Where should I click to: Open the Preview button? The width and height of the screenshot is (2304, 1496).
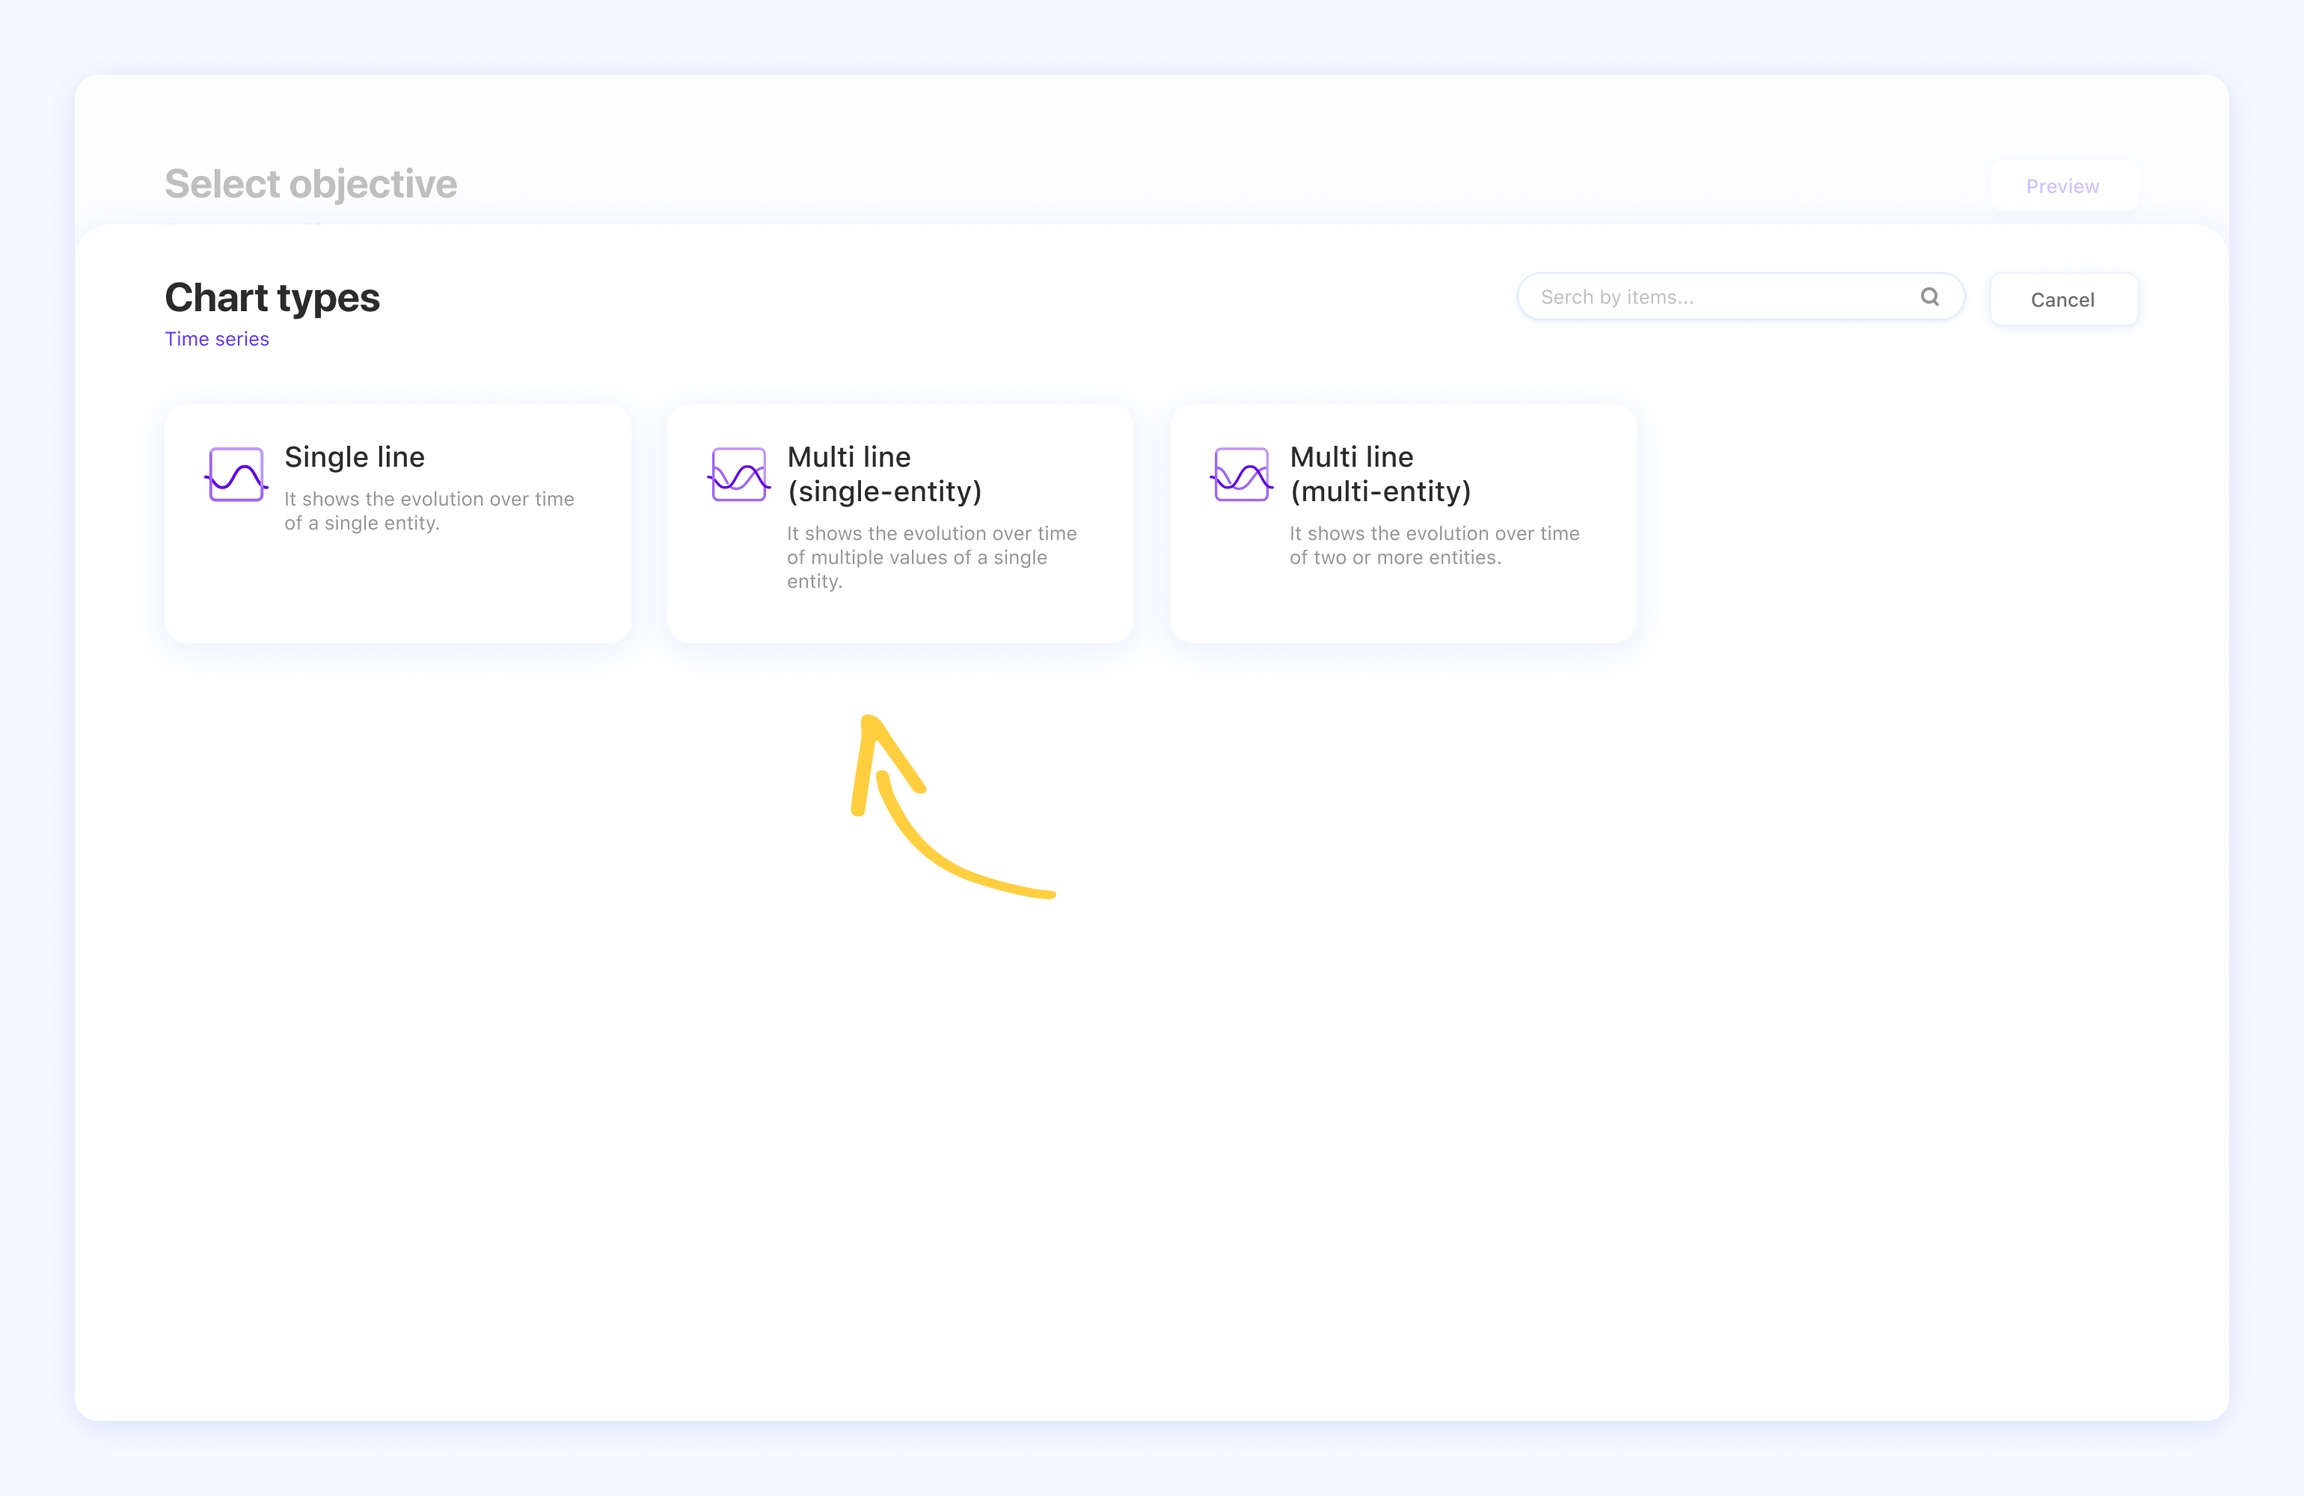point(2063,186)
